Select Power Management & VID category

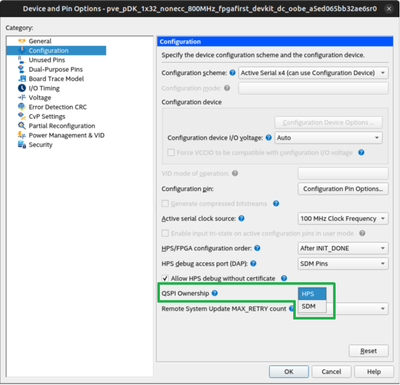point(66,135)
